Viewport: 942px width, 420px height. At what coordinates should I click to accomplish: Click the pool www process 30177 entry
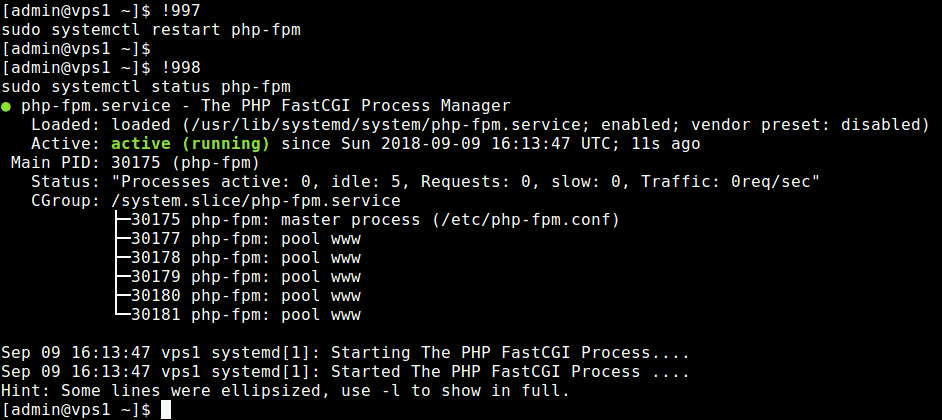click(245, 239)
